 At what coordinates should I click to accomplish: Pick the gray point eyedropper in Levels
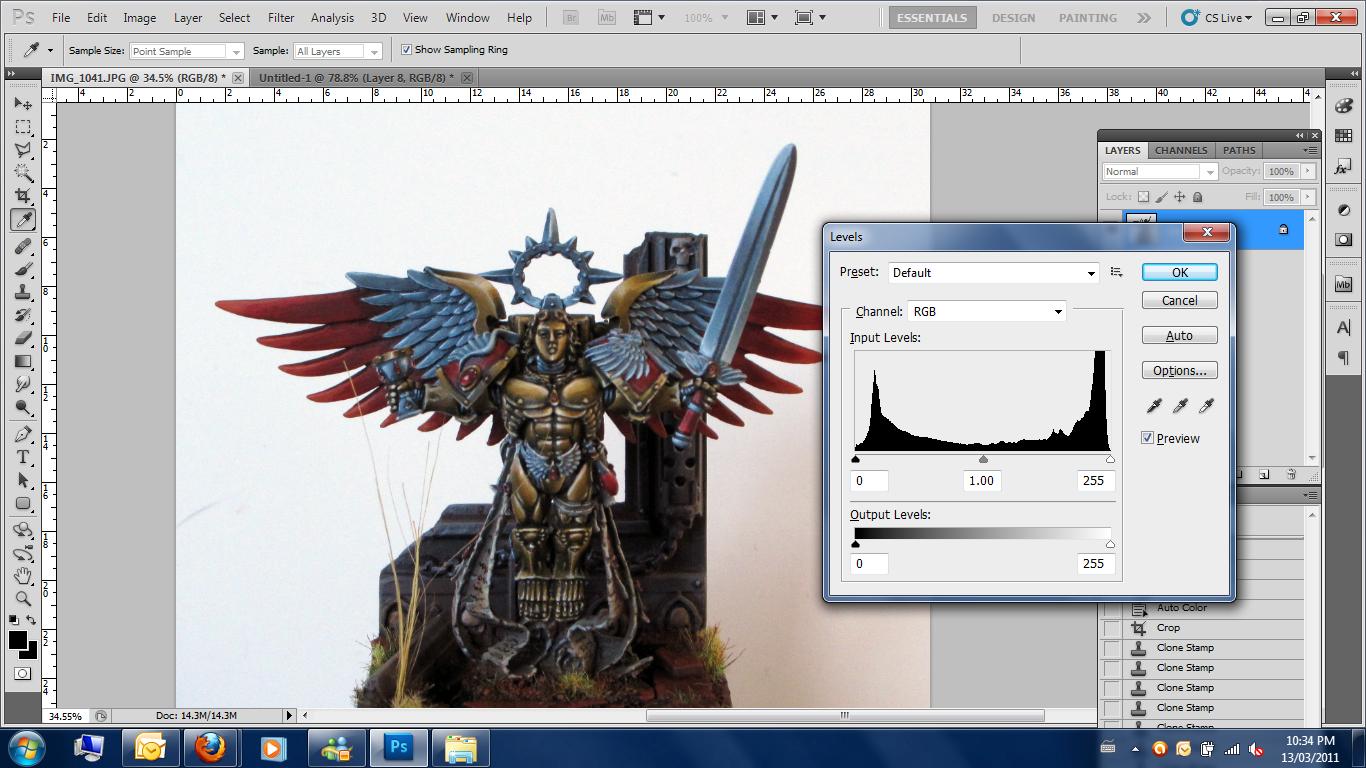(1180, 406)
